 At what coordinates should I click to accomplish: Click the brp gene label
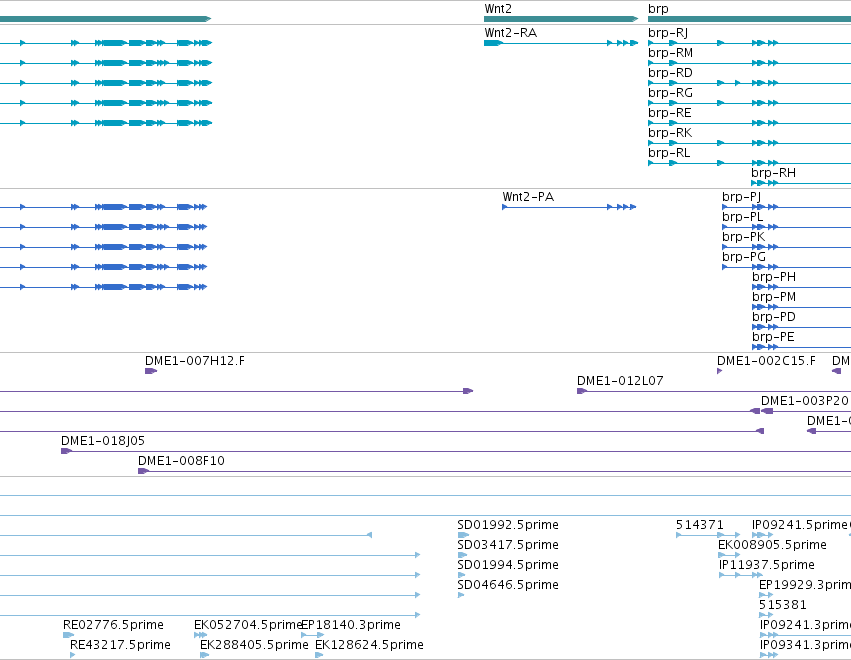[x=658, y=9]
